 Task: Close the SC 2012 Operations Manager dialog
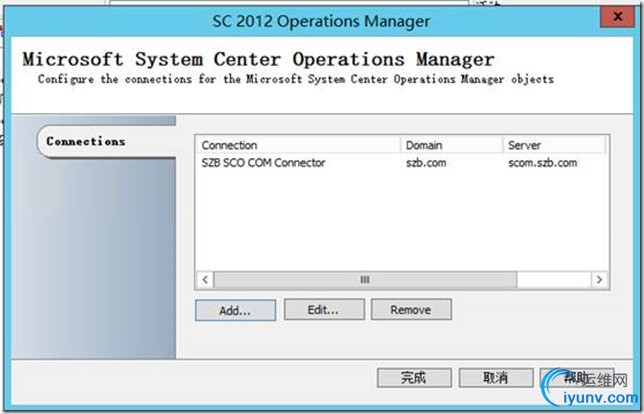click(617, 17)
